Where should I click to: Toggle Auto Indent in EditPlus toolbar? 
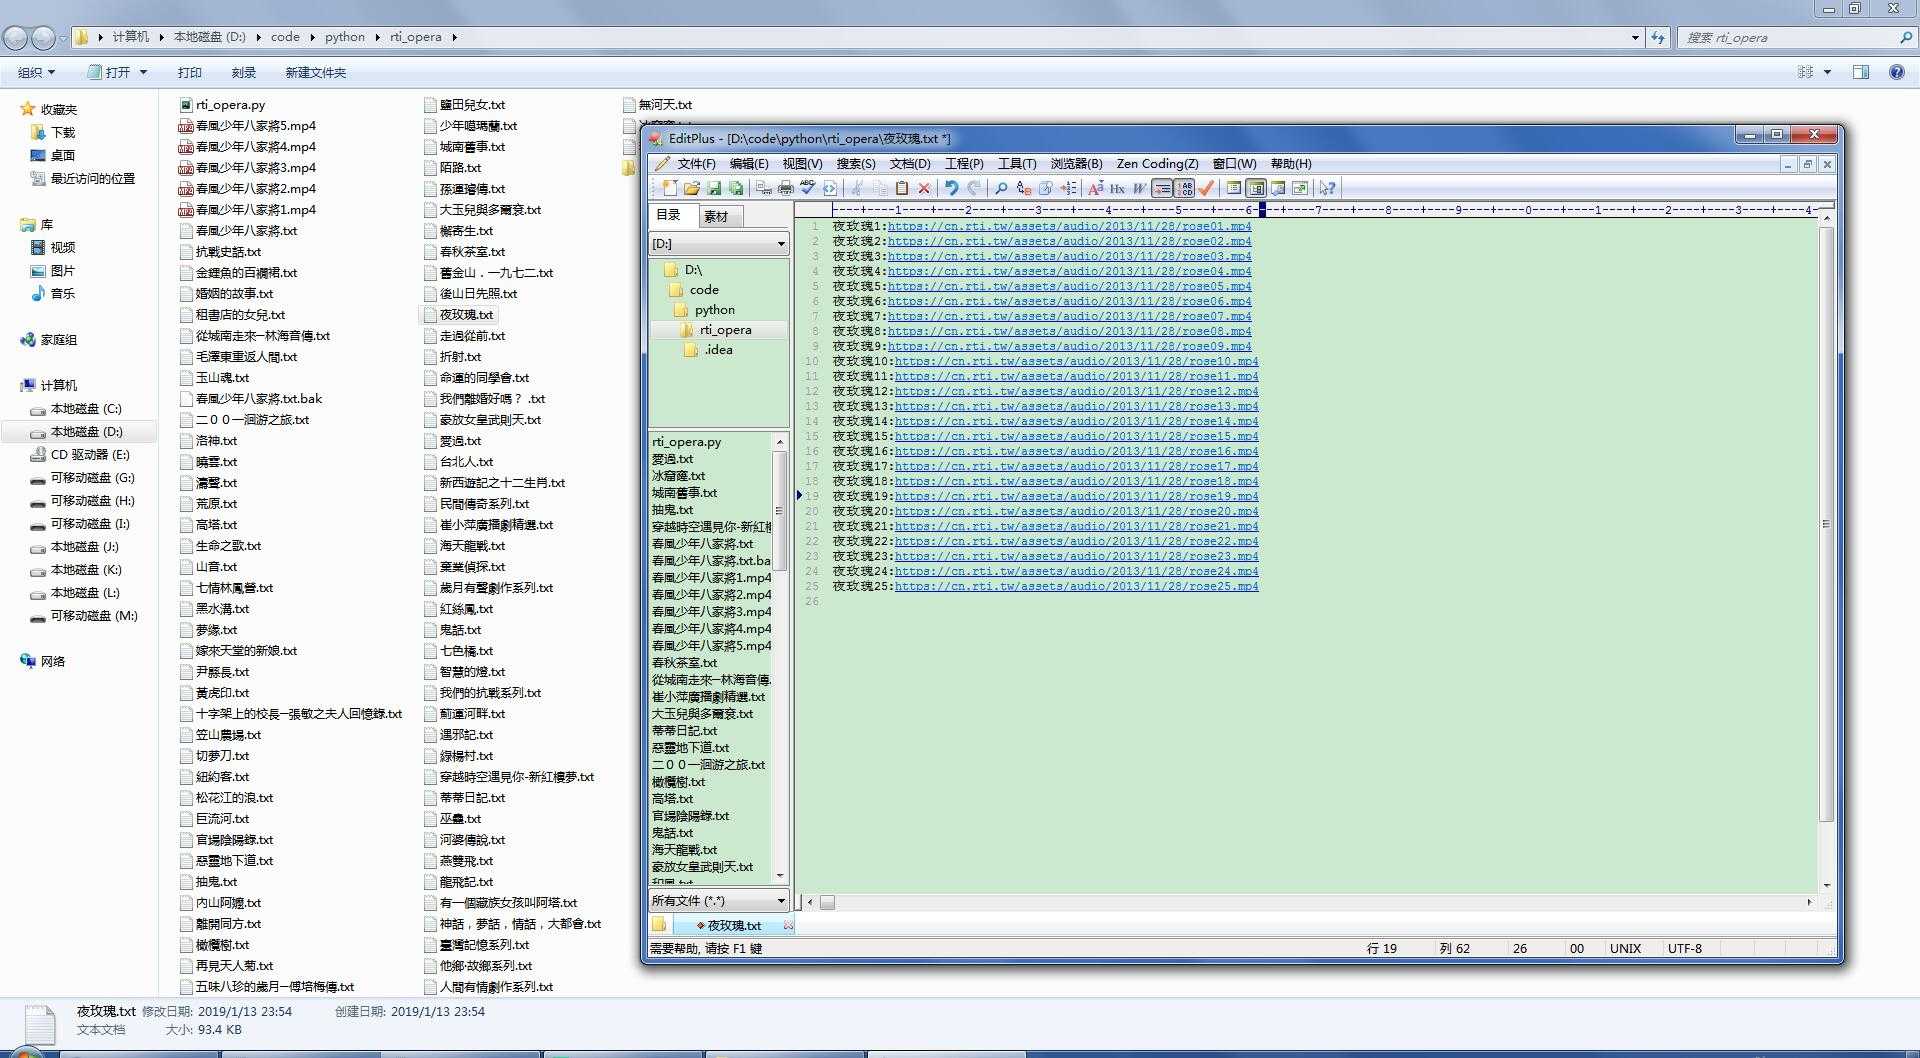(1162, 188)
